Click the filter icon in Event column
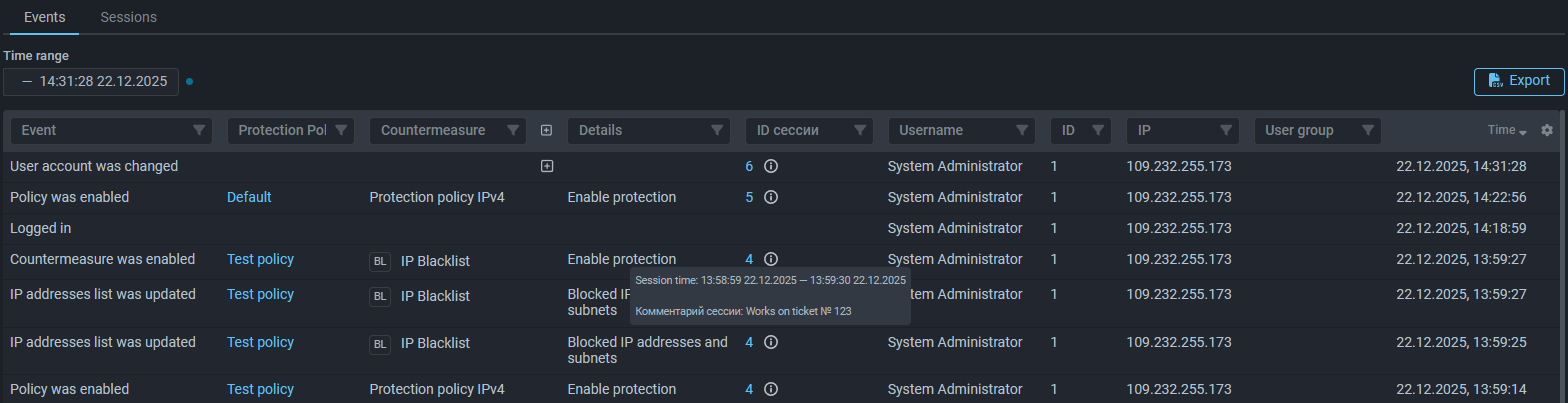This screenshot has width=1568, height=403. click(x=199, y=130)
